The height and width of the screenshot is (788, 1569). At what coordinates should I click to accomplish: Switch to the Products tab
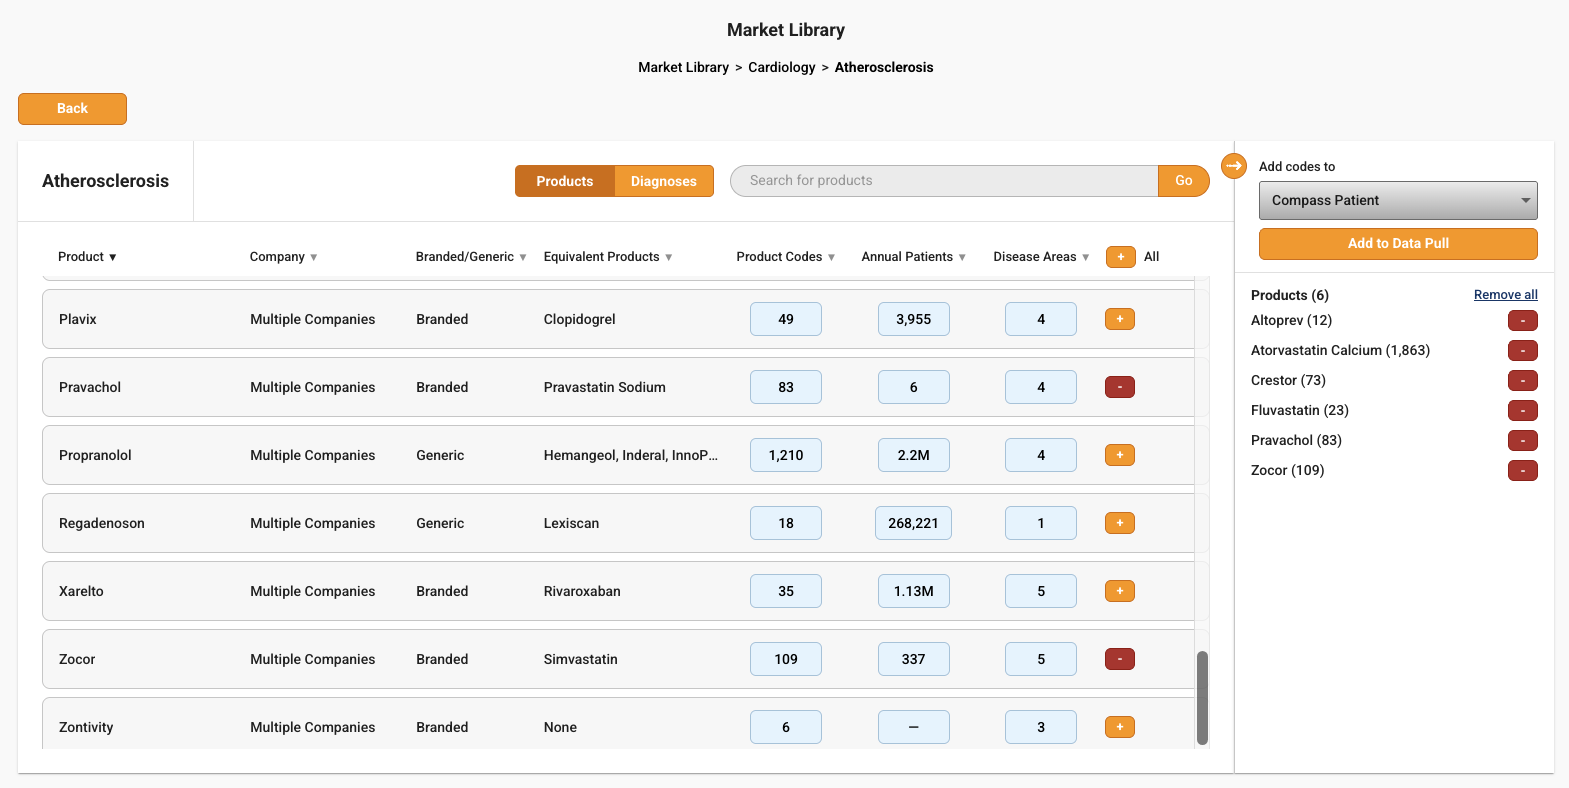tap(564, 181)
